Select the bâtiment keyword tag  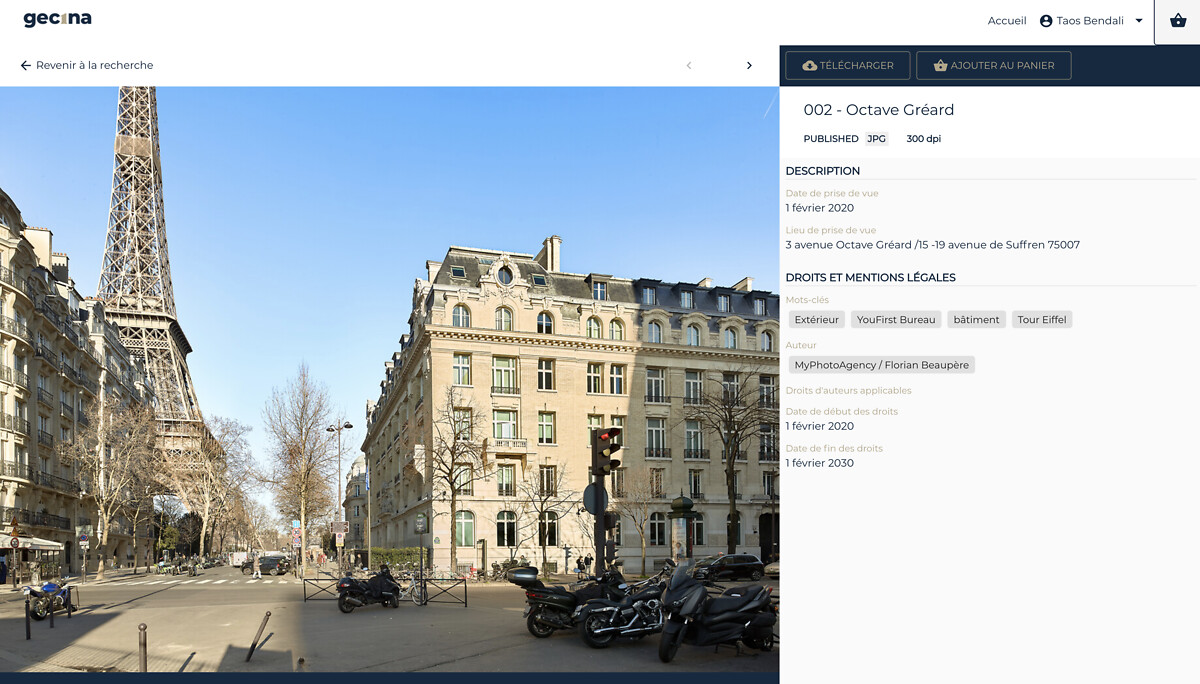pyautogui.click(x=977, y=320)
